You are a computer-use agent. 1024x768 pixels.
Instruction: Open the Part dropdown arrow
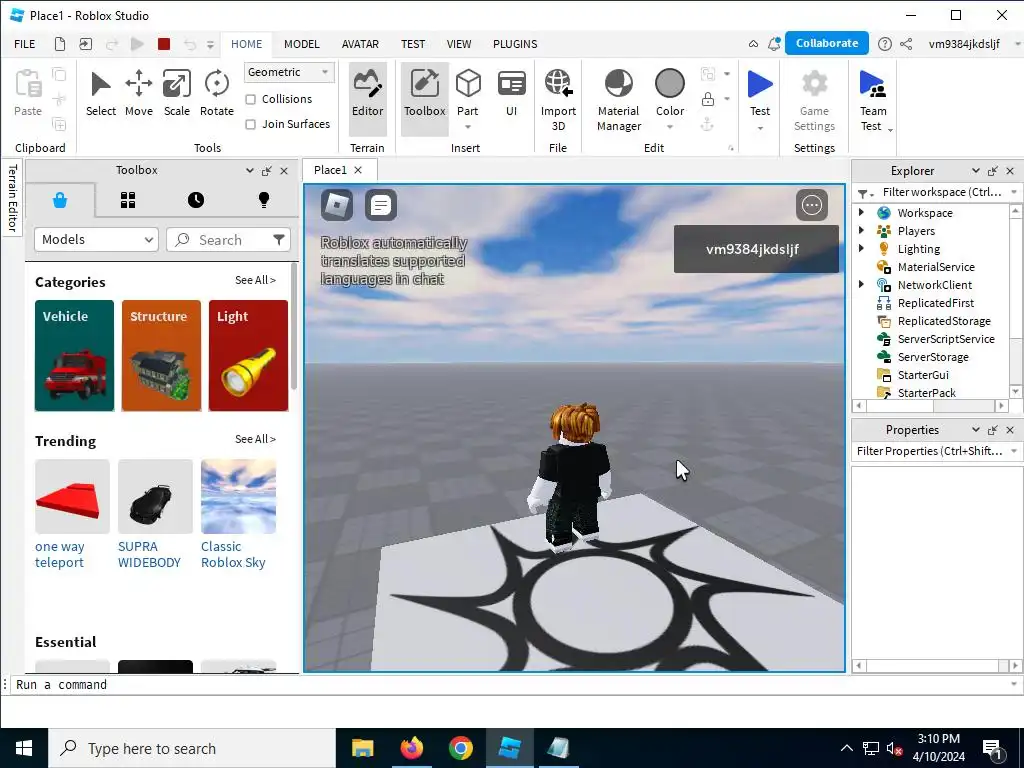(x=468, y=127)
